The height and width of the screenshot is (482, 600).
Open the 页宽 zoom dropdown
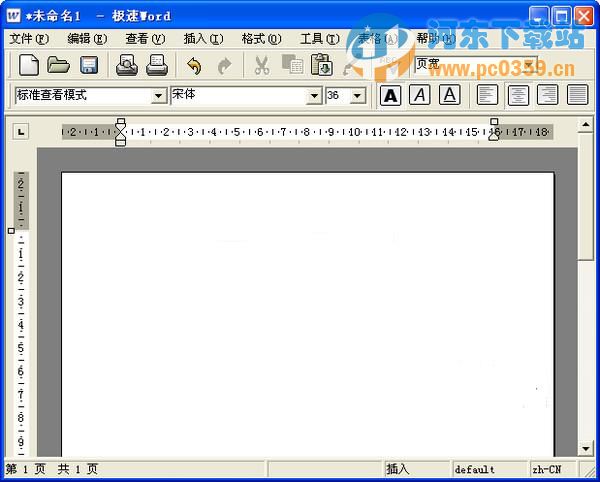pyautogui.click(x=530, y=65)
